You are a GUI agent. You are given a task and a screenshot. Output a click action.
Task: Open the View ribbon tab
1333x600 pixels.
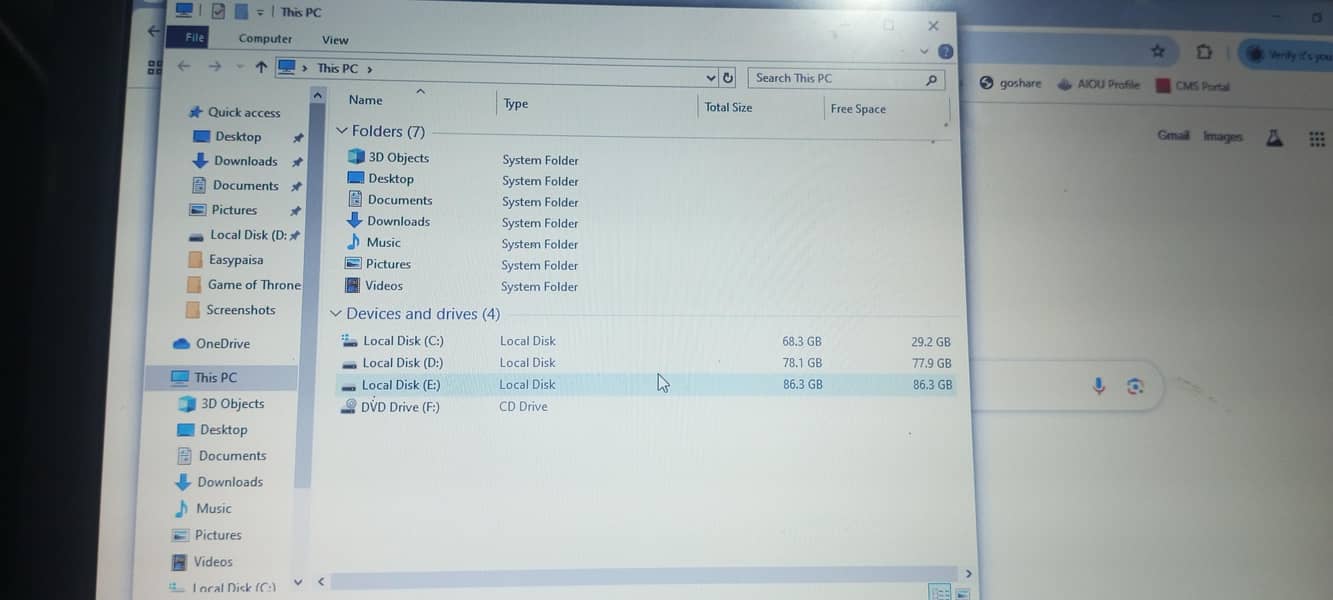click(x=335, y=40)
